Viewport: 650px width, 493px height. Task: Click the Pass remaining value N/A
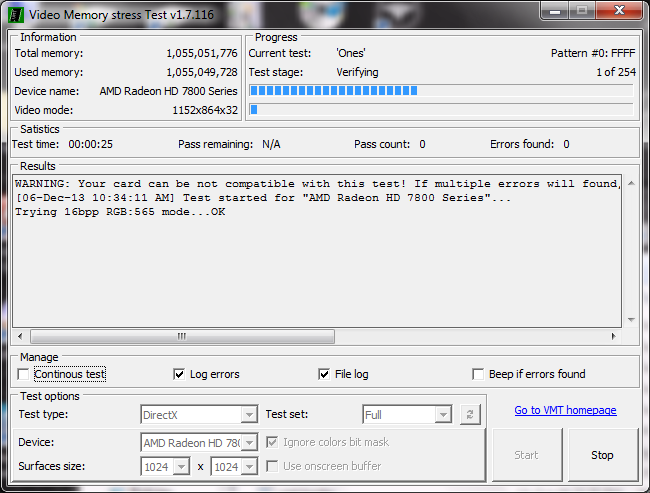point(271,144)
